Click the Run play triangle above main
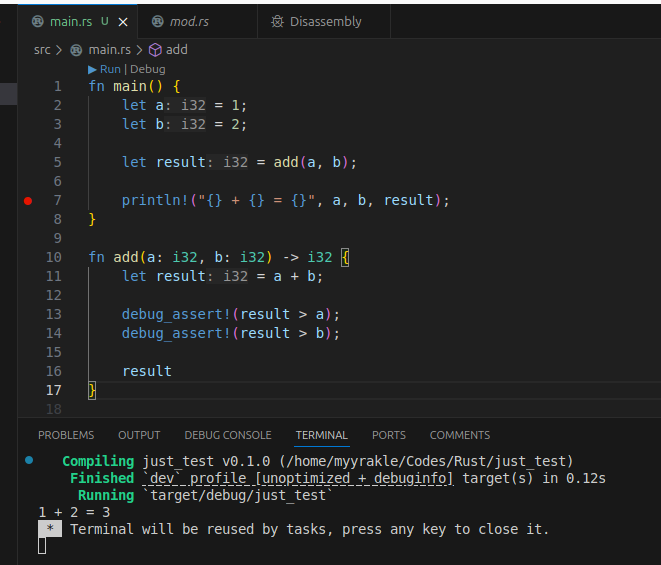The image size is (661, 565). click(x=93, y=69)
